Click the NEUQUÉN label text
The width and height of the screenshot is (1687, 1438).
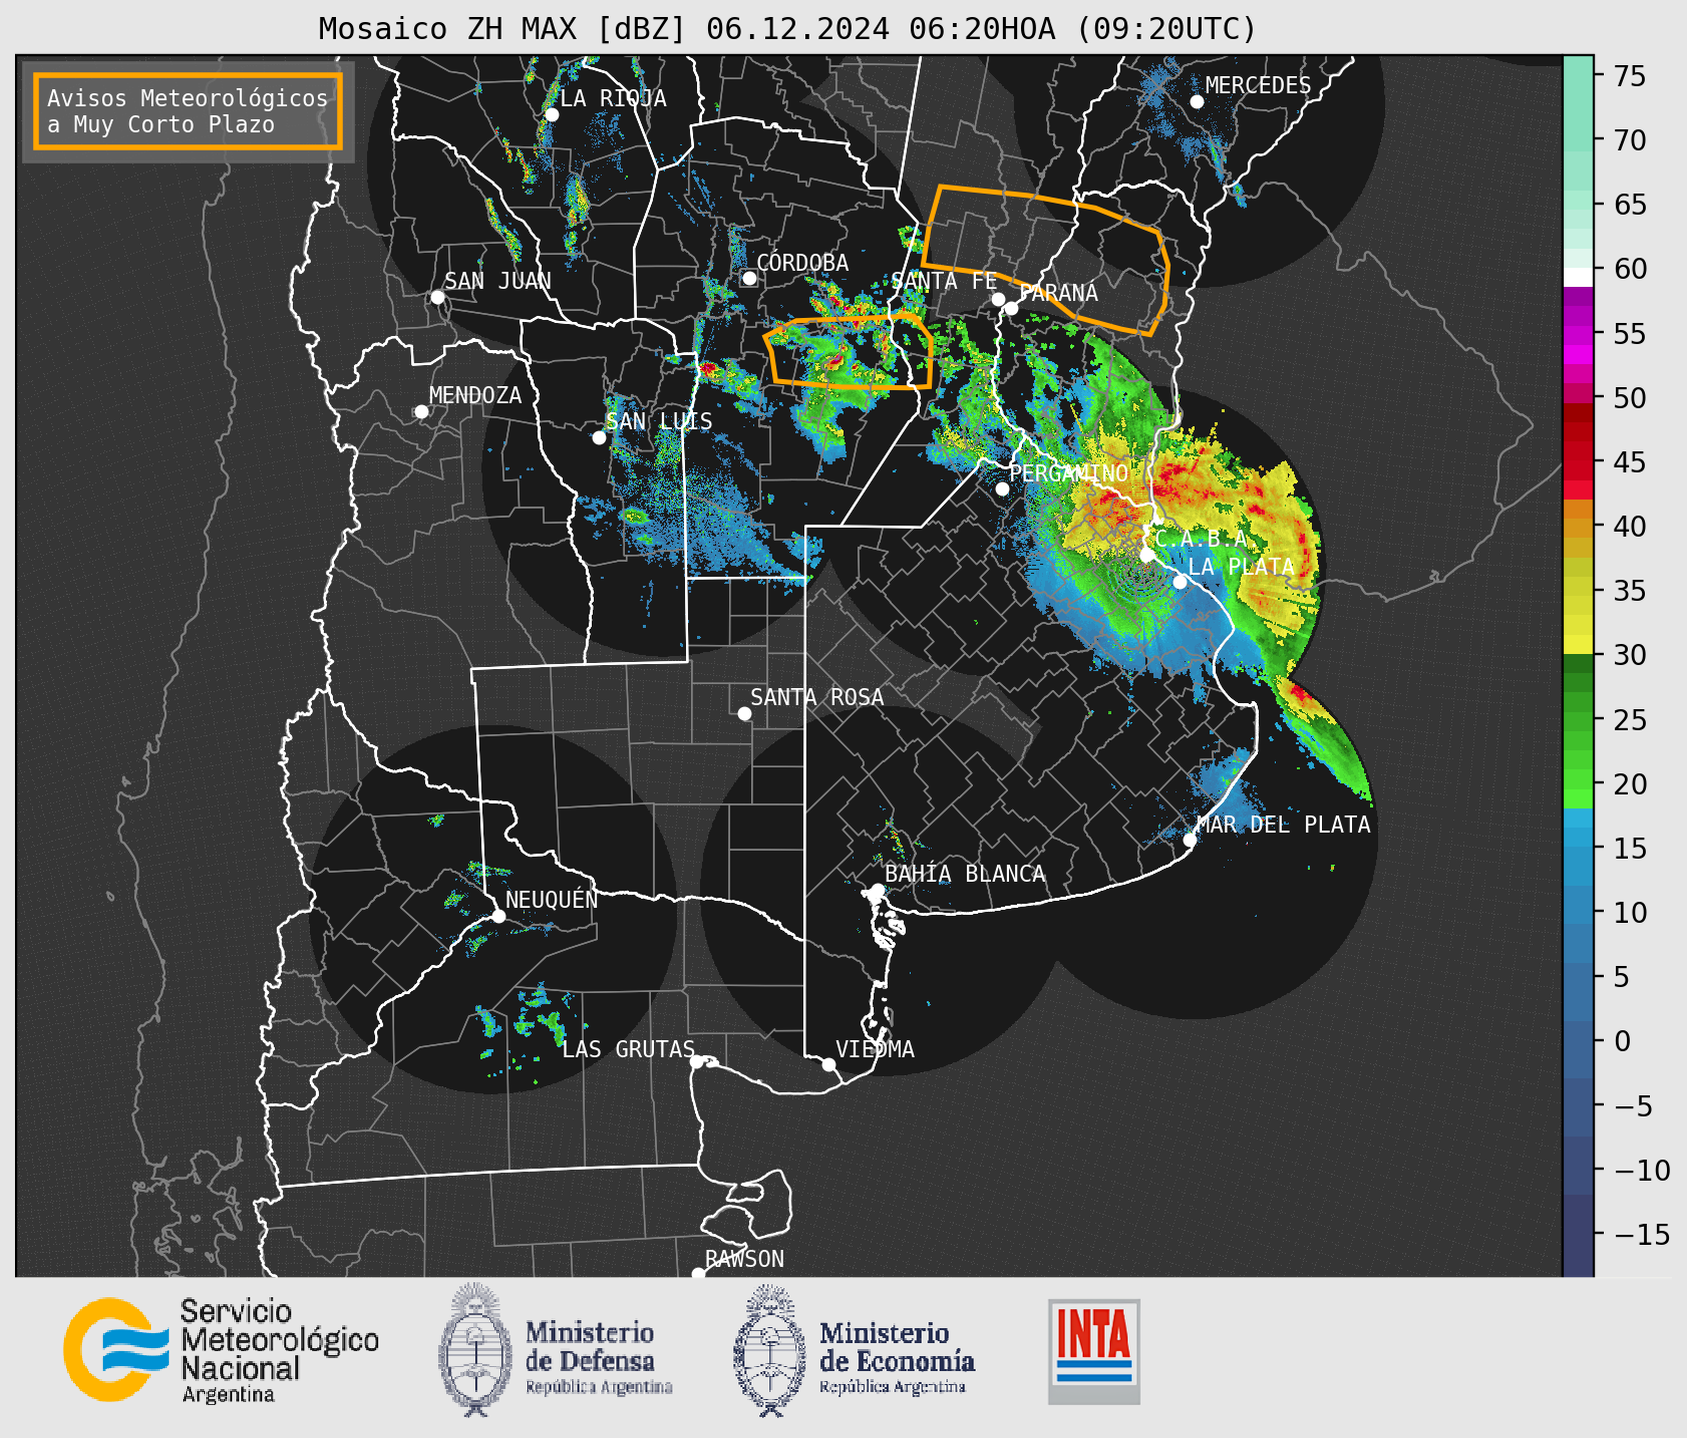click(552, 899)
